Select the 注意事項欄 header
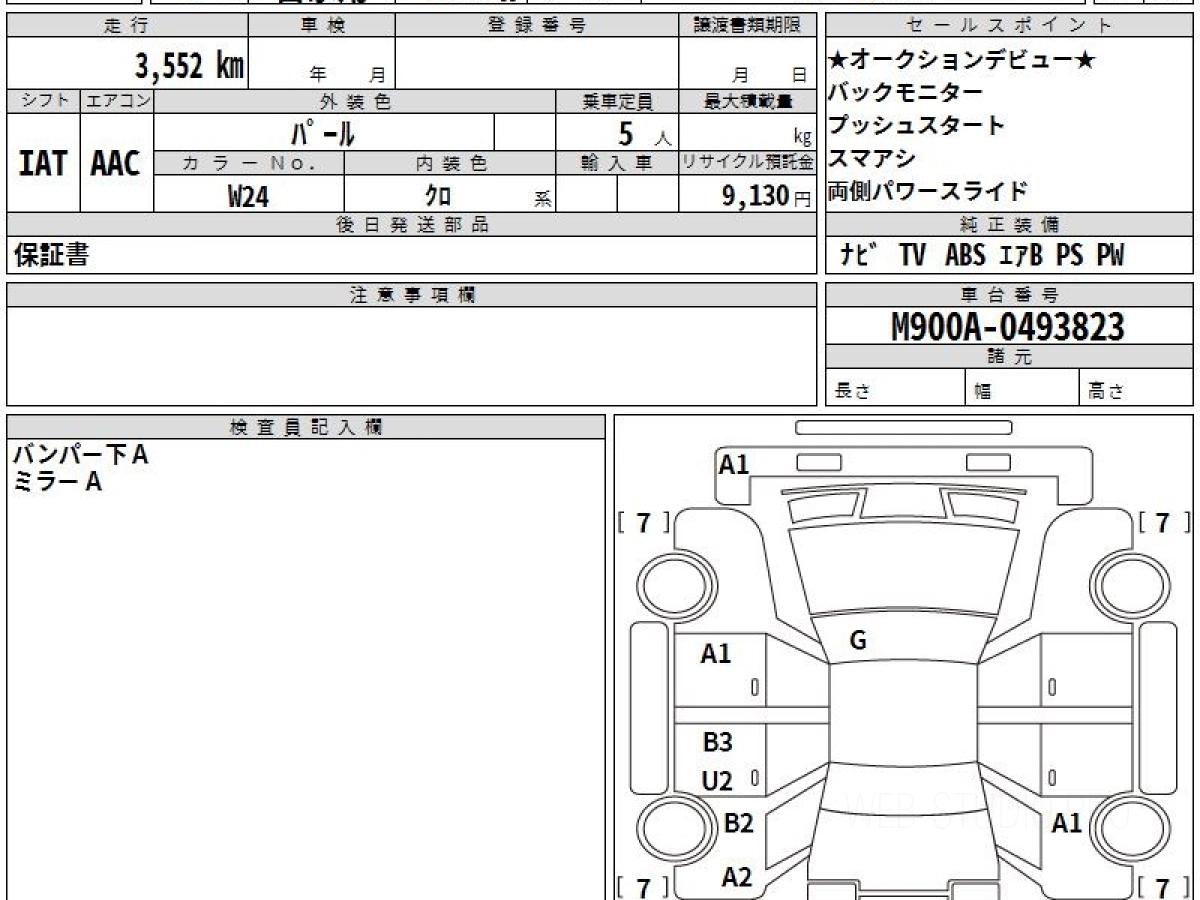Viewport: 1200px width, 900px height. tap(412, 295)
